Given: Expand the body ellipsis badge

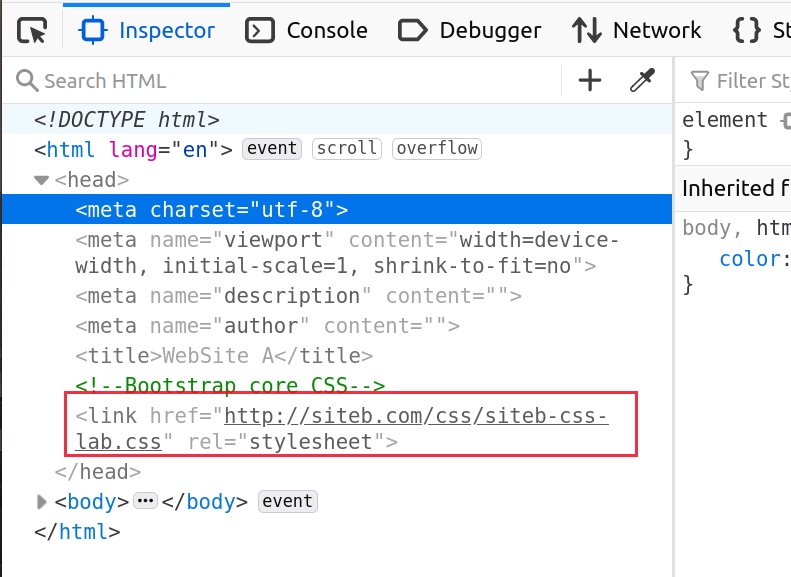Looking at the screenshot, I should click(x=145, y=501).
